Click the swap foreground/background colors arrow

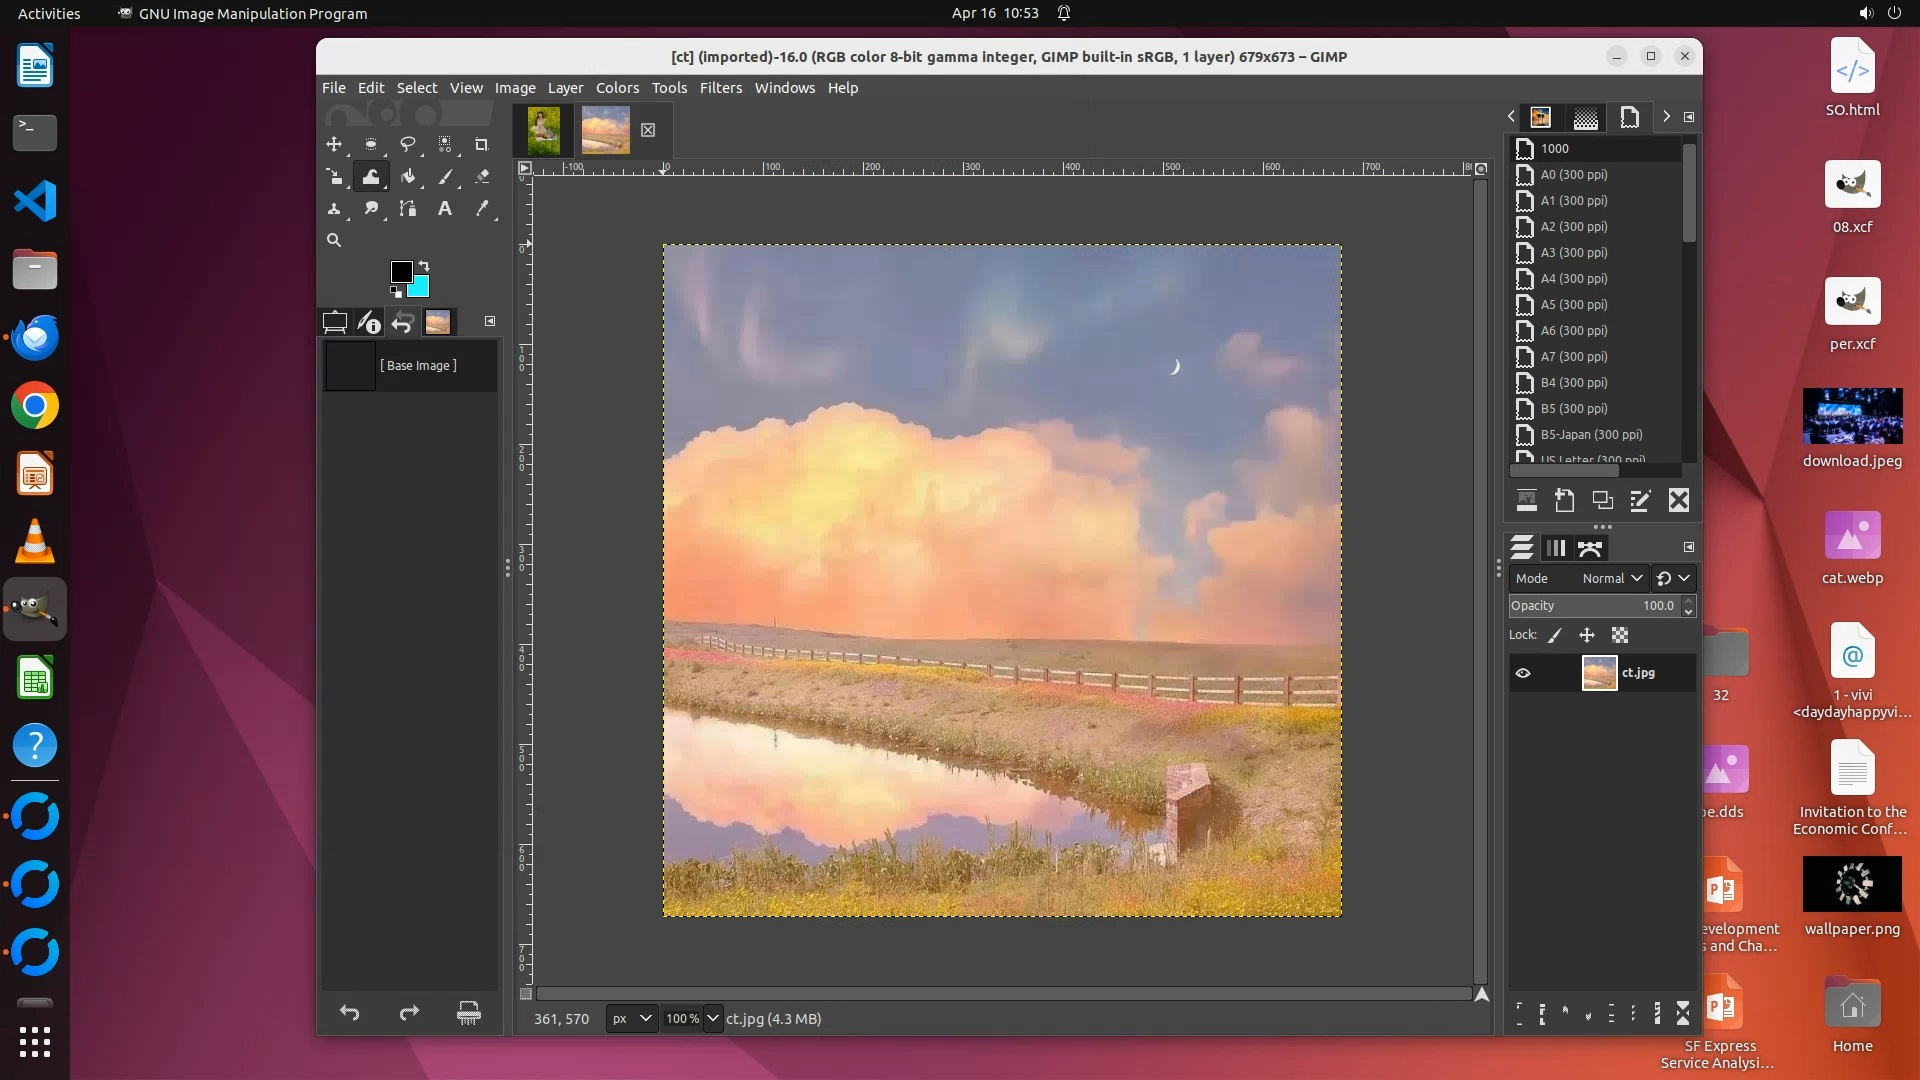pyautogui.click(x=424, y=266)
